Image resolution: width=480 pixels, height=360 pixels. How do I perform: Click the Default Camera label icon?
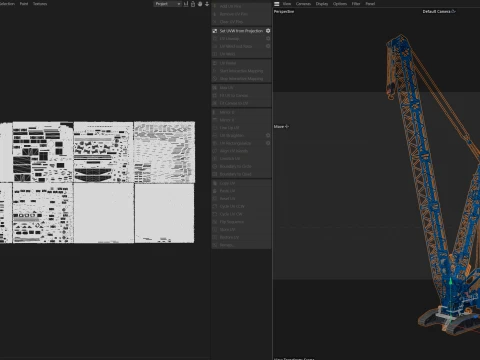coord(454,11)
